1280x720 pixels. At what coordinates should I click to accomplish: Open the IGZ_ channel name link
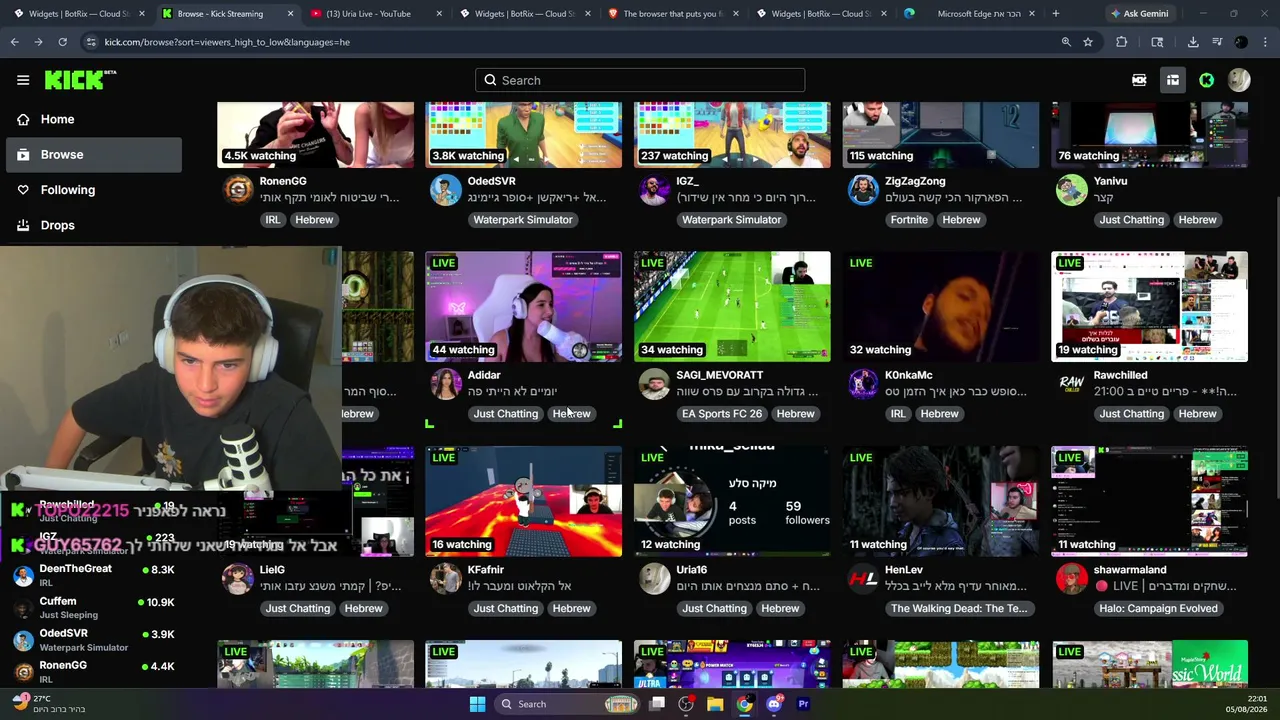[687, 181]
